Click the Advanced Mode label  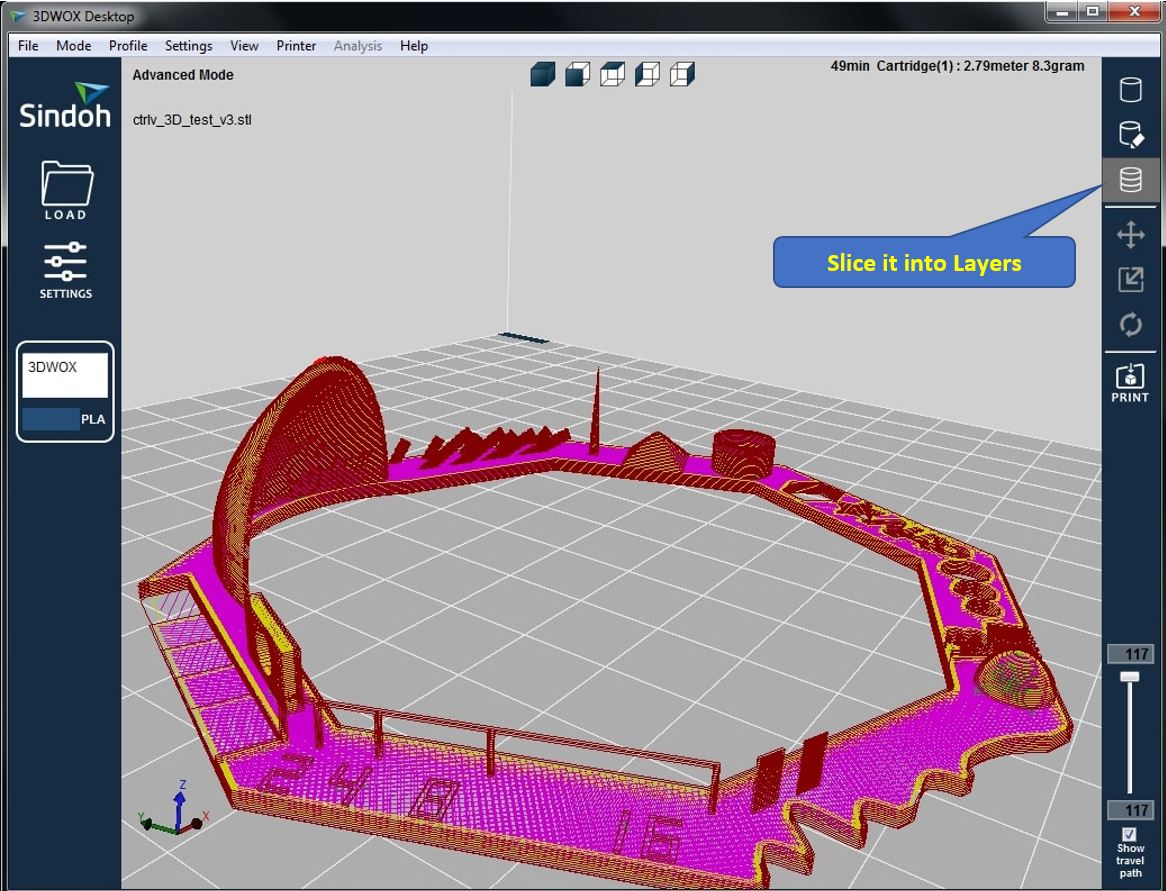tap(183, 74)
